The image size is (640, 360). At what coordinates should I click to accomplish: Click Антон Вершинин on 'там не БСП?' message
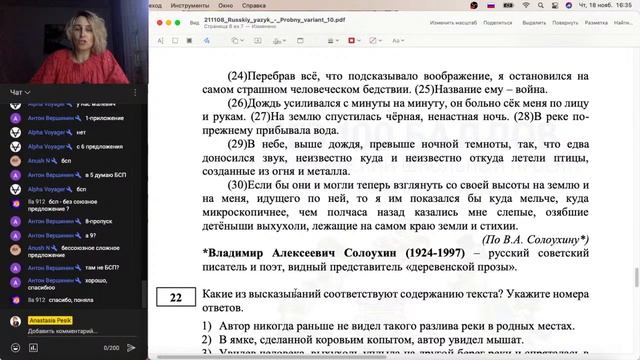pyautogui.click(x=51, y=268)
